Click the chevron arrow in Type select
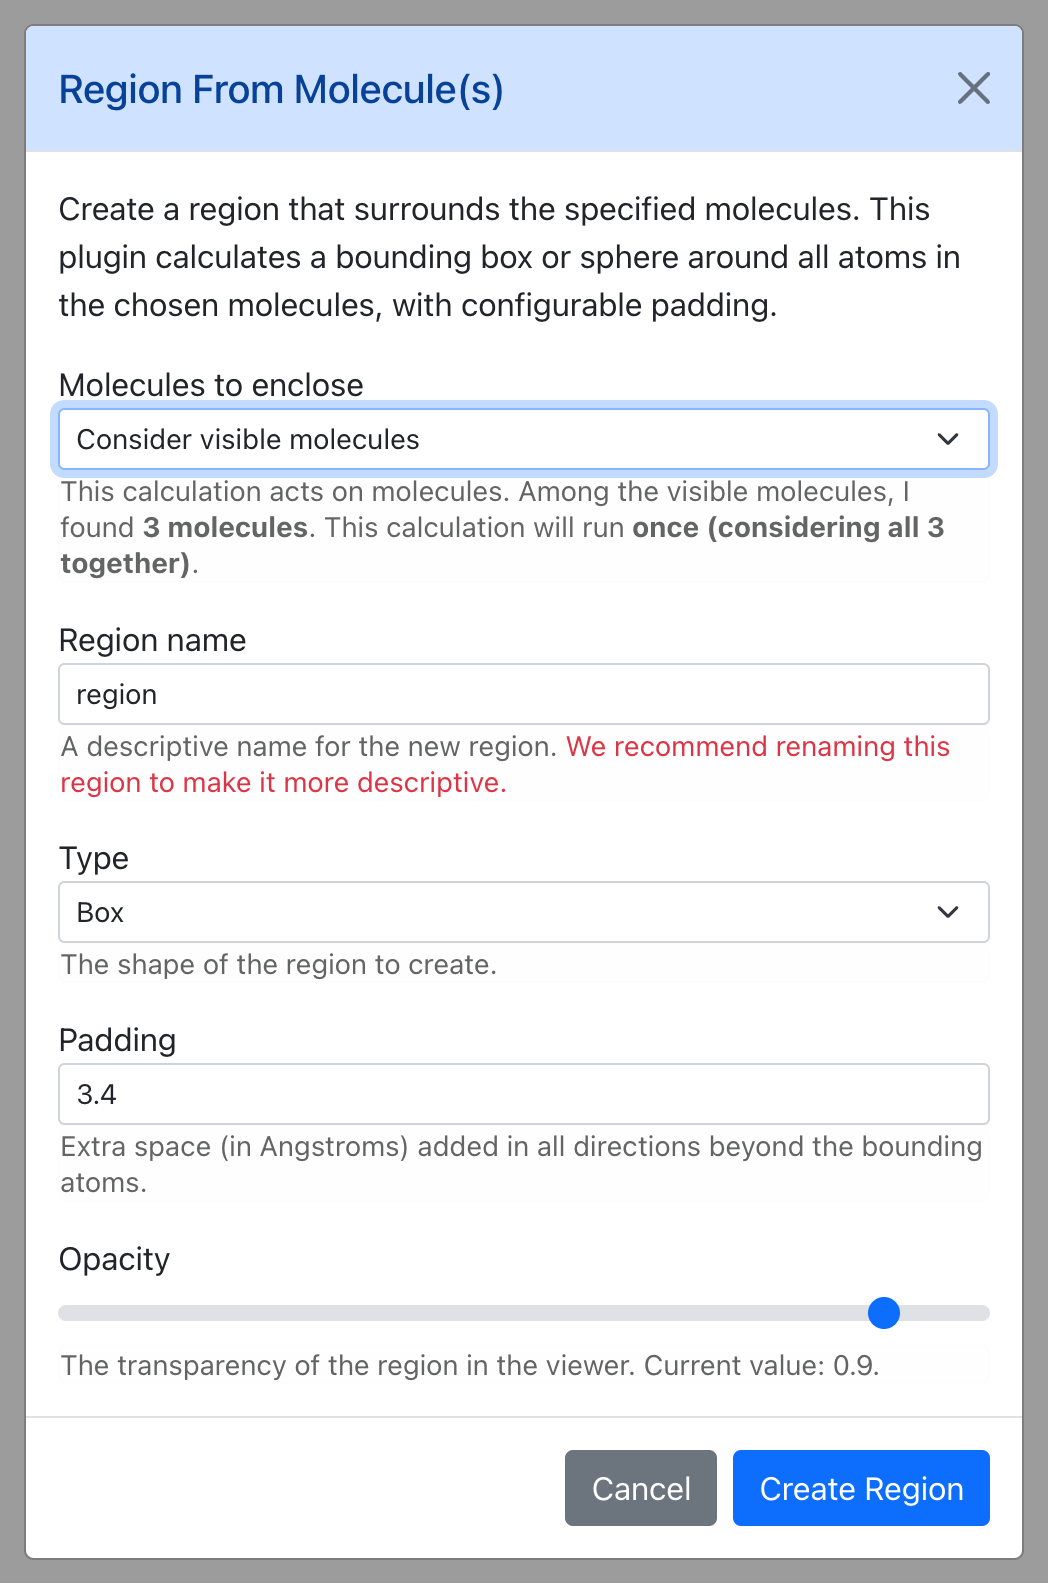The width and height of the screenshot is (1048, 1583). [x=948, y=912]
